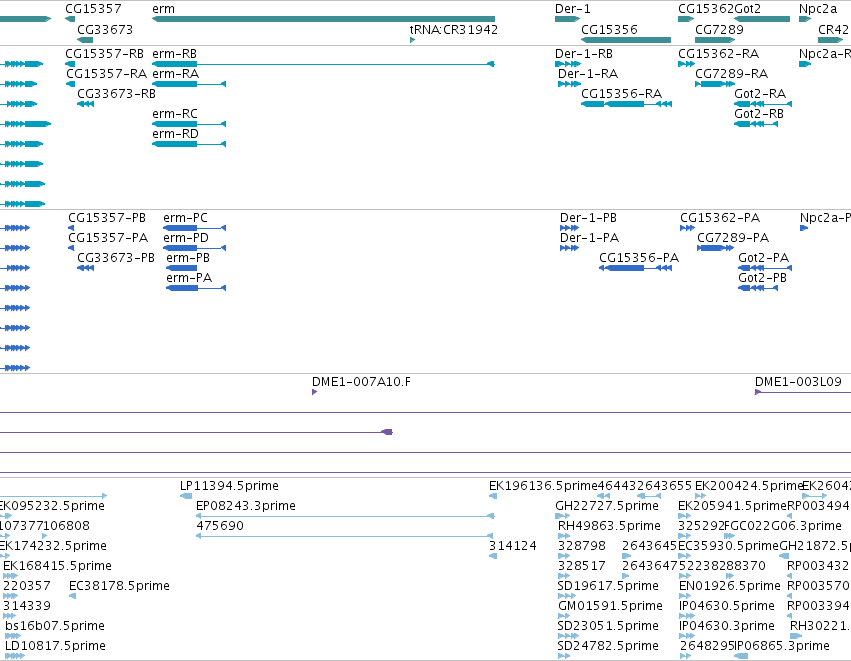Select EST EC38178.5prime
This screenshot has width=851, height=661.
click(119, 586)
